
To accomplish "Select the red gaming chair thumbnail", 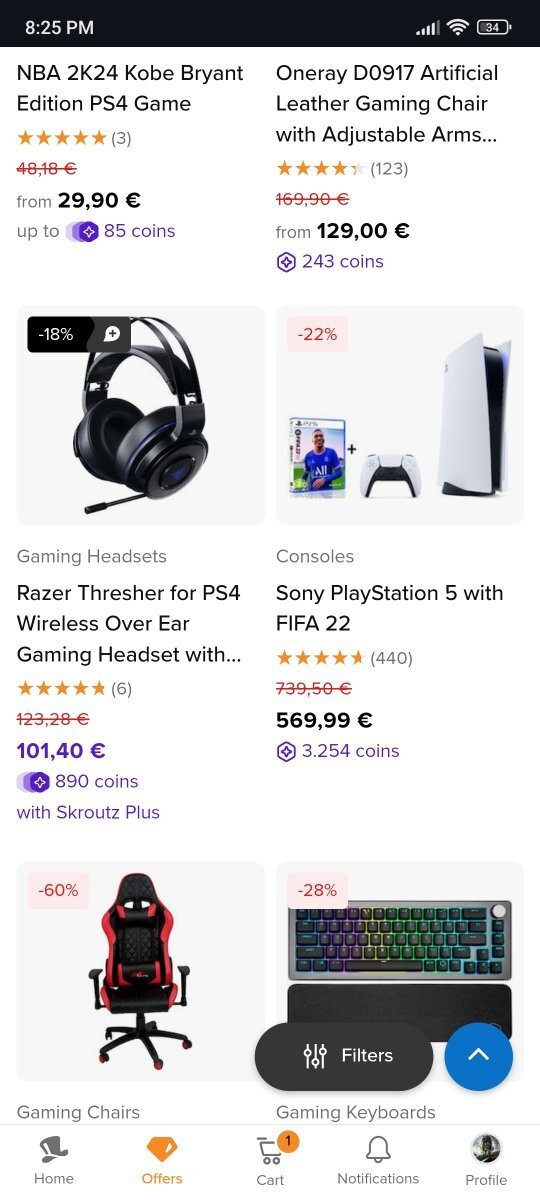I will 141,970.
